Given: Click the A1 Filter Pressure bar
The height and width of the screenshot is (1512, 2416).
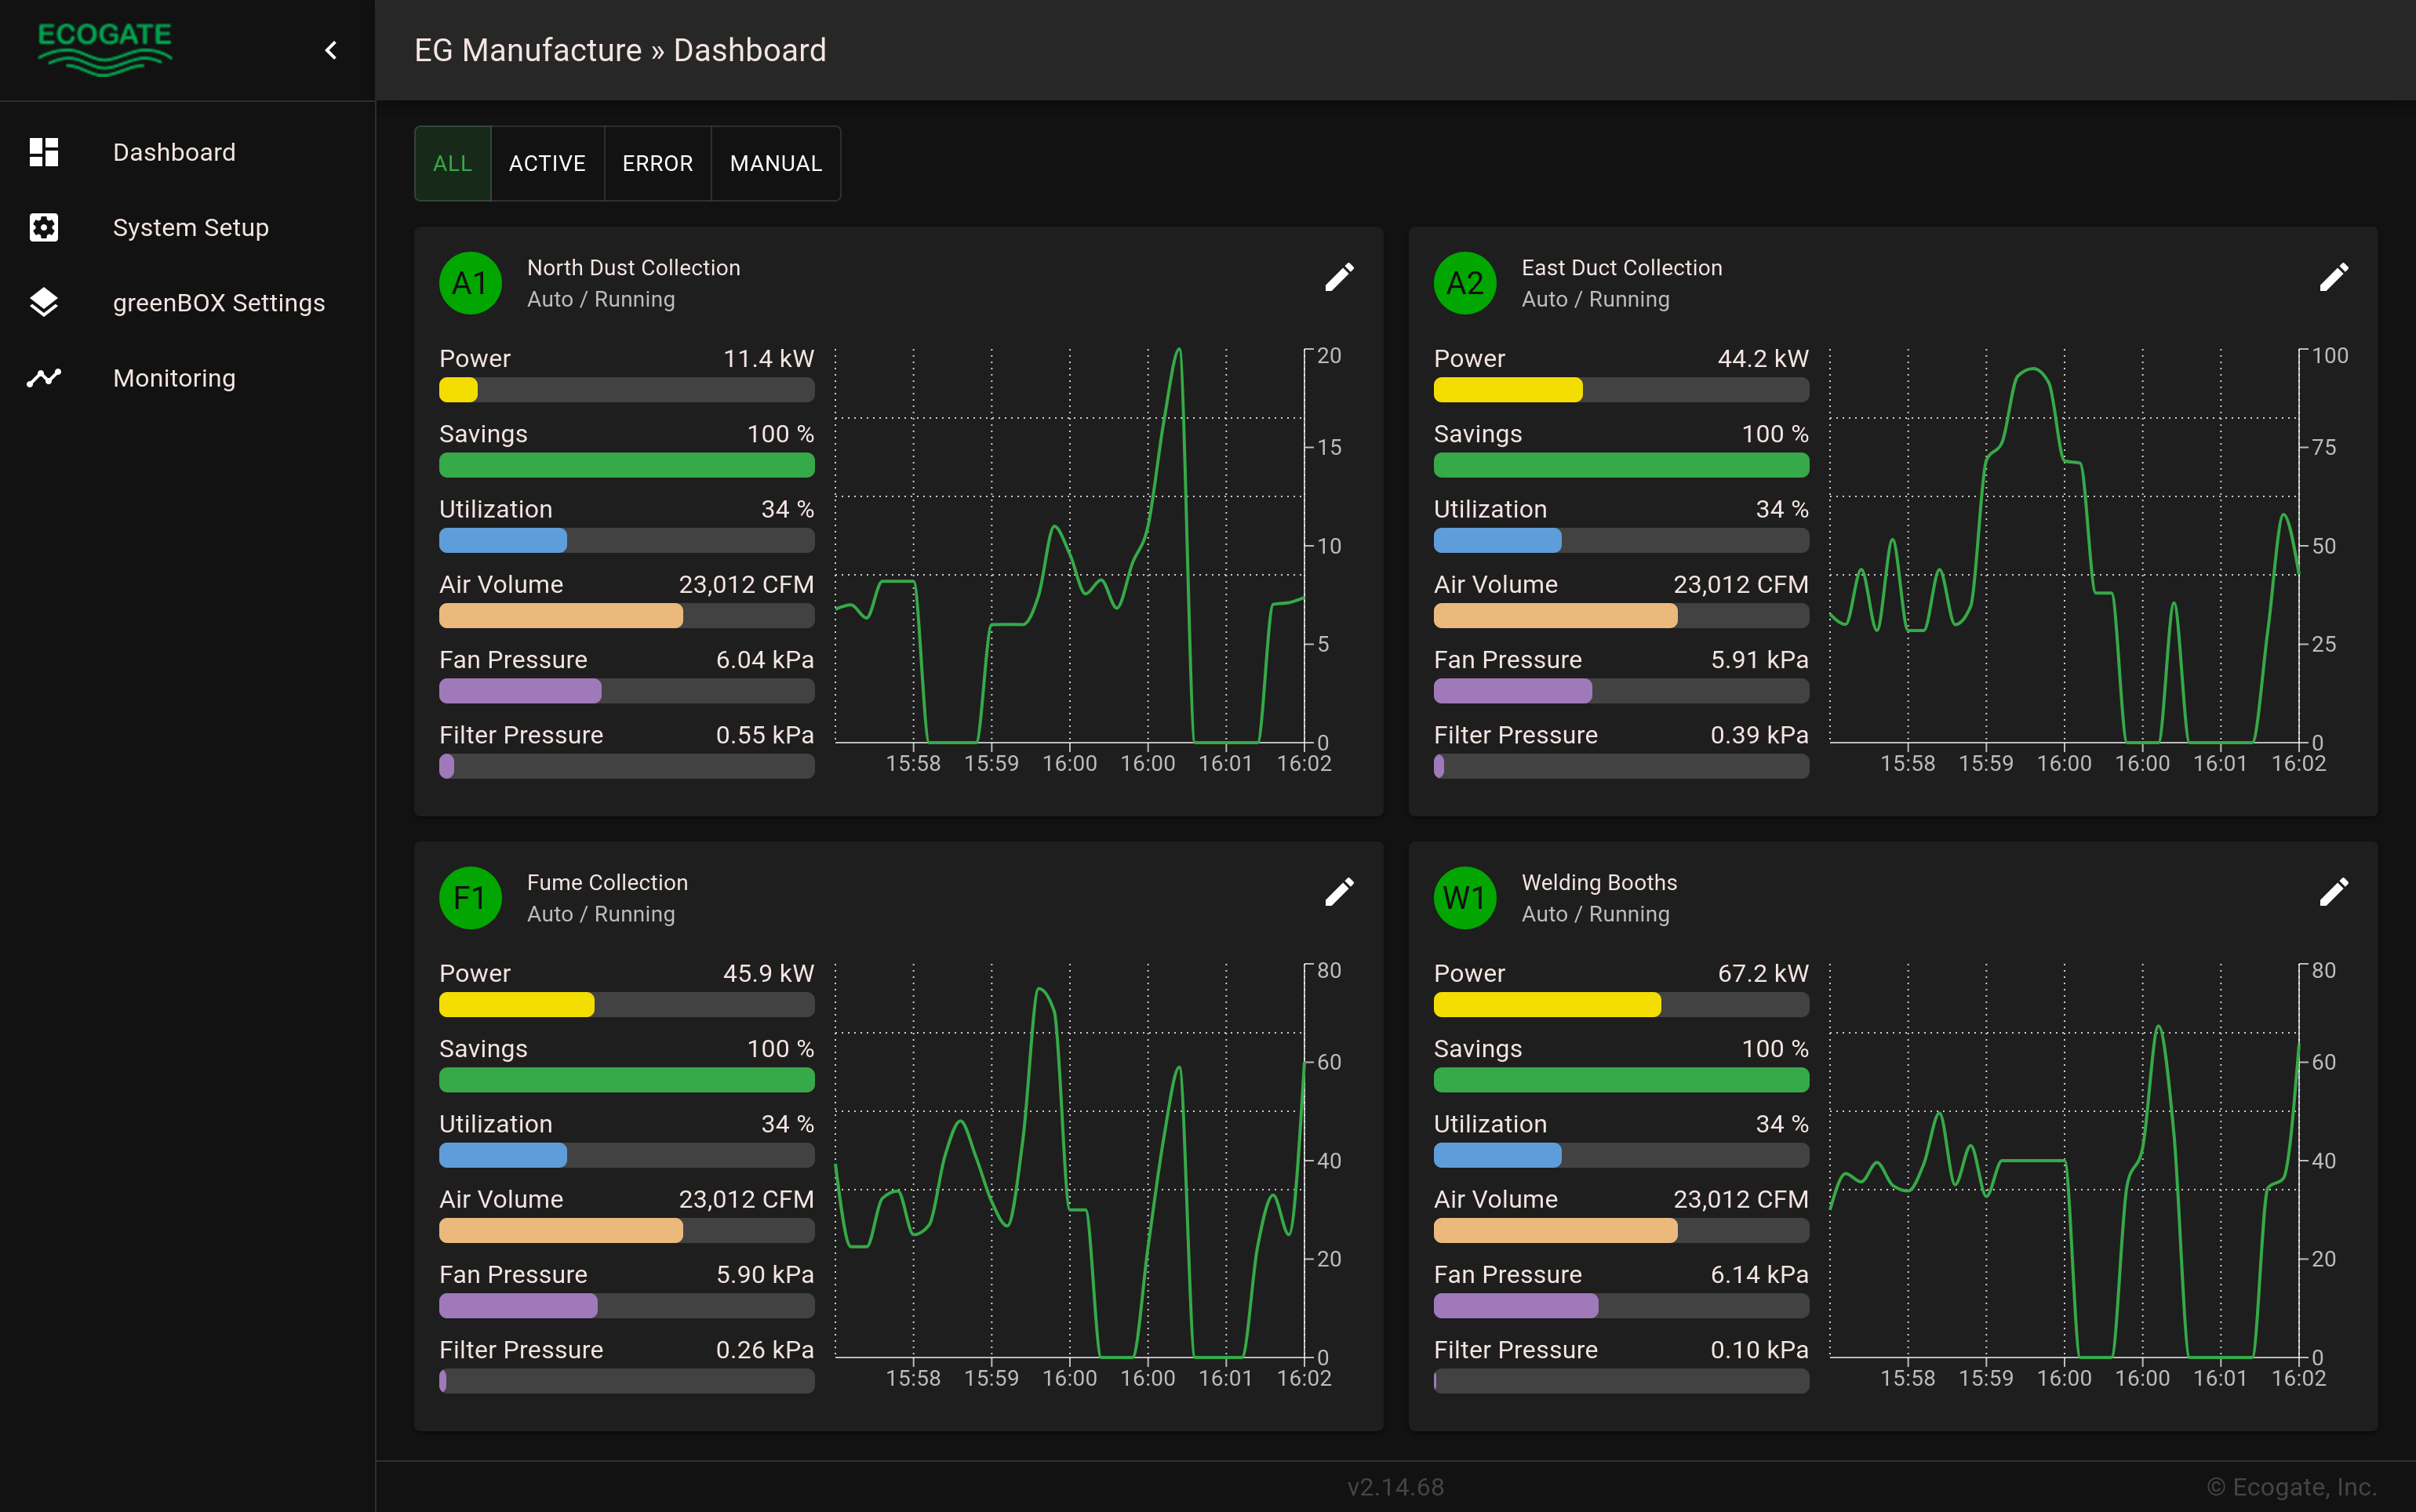Looking at the screenshot, I should coord(627,766).
